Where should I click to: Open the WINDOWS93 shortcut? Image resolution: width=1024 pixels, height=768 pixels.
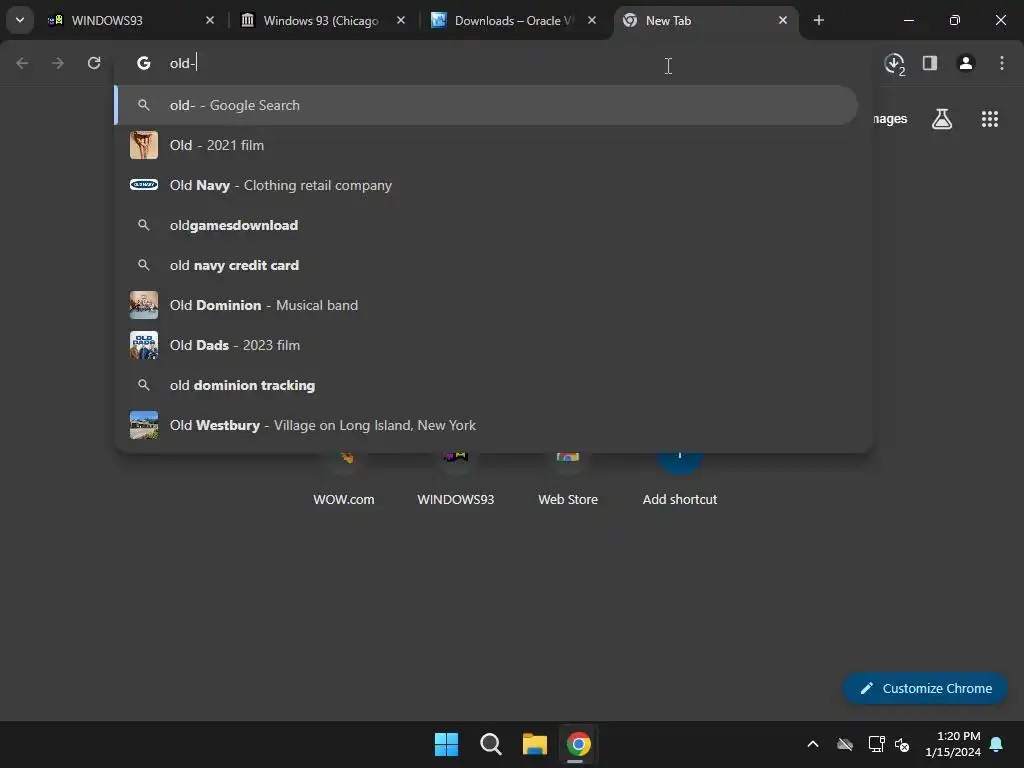point(456,480)
